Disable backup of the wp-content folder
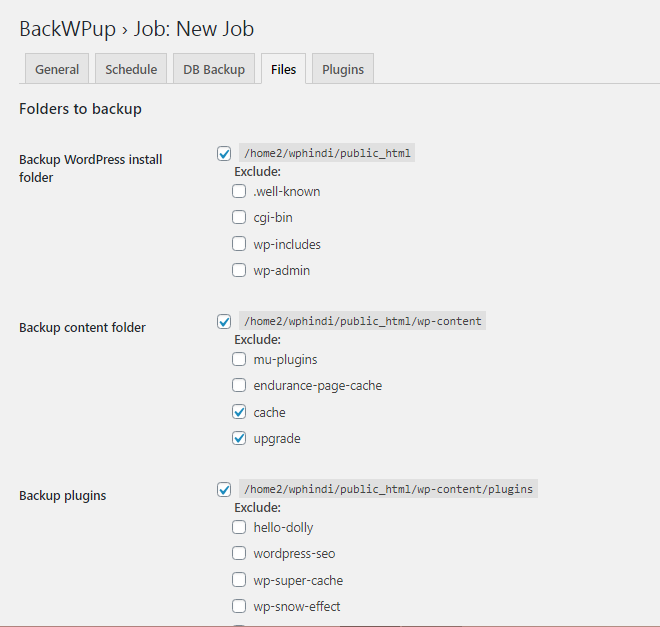The height and width of the screenshot is (627, 660). pyautogui.click(x=225, y=322)
